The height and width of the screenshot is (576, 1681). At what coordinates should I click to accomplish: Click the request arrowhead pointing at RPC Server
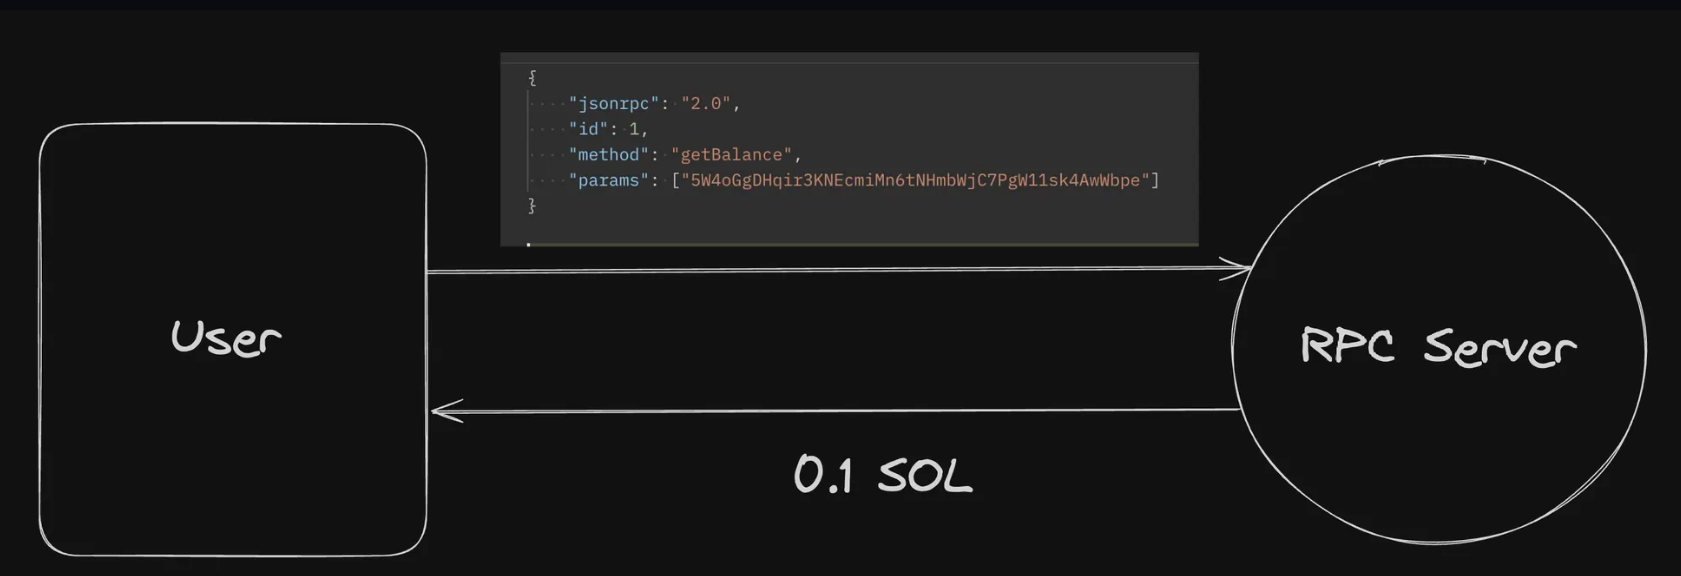[1238, 268]
